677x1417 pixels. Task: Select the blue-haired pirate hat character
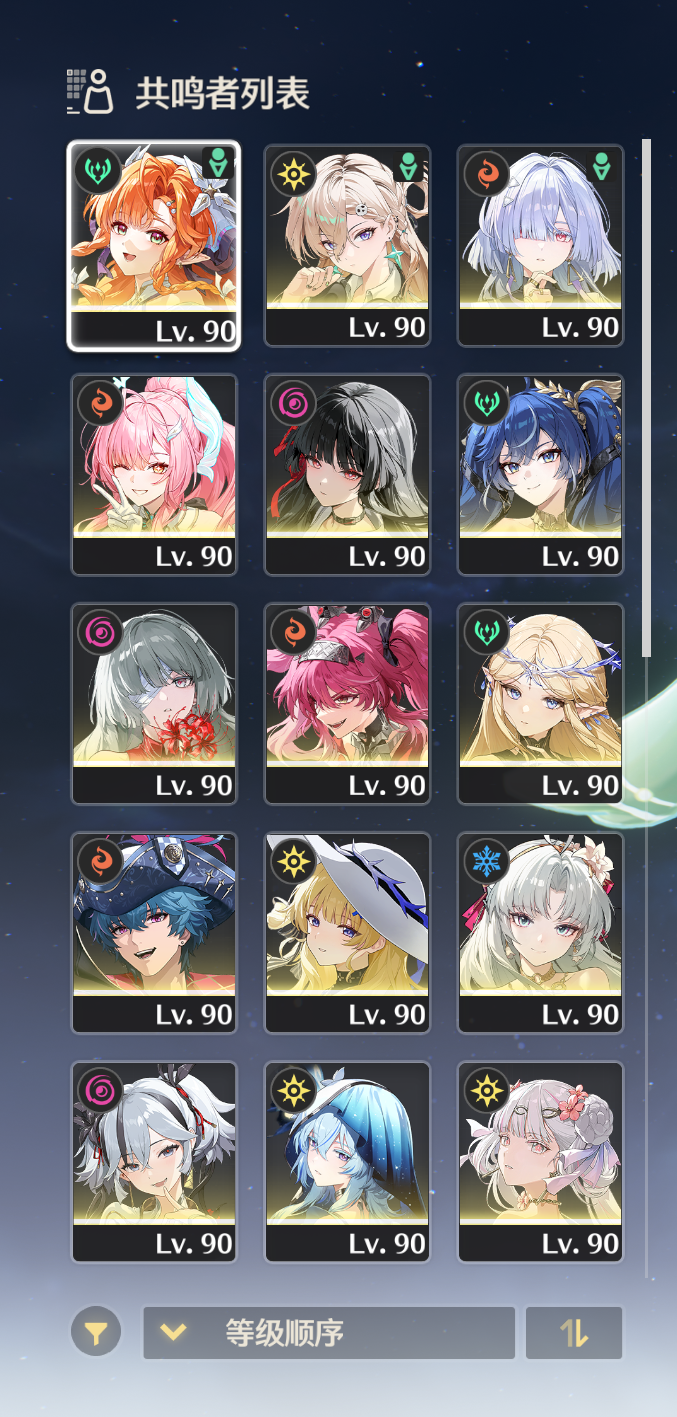(x=154, y=933)
